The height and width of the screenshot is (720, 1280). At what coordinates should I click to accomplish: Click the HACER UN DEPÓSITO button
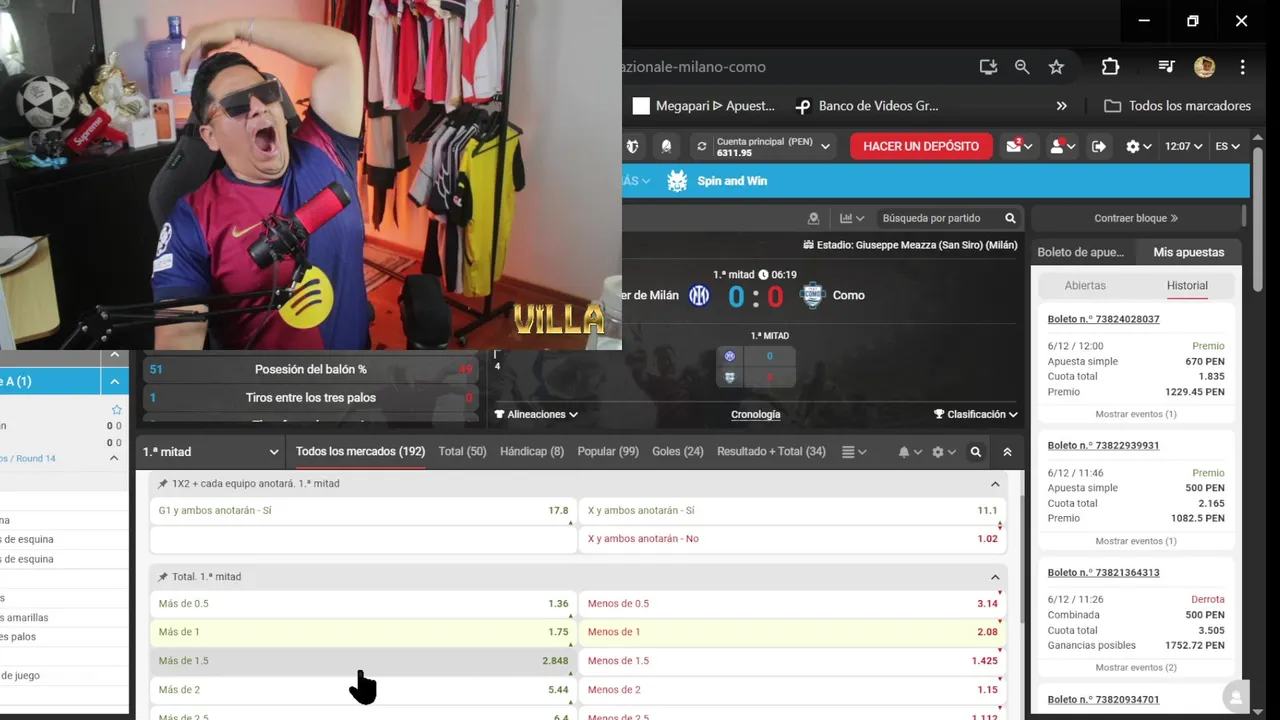coord(921,146)
